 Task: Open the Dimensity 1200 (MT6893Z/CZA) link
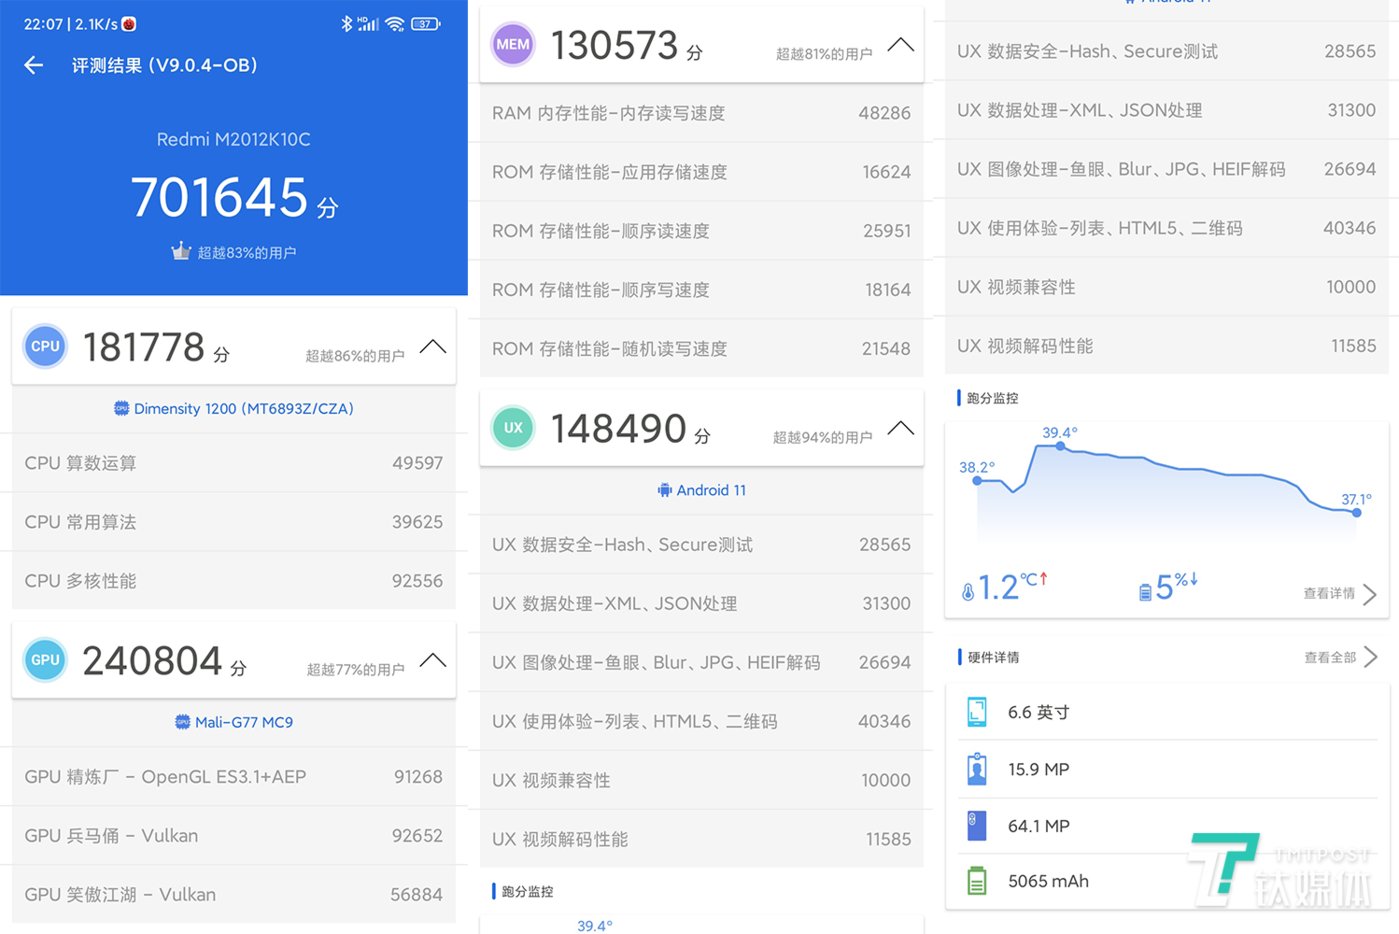[234, 408]
